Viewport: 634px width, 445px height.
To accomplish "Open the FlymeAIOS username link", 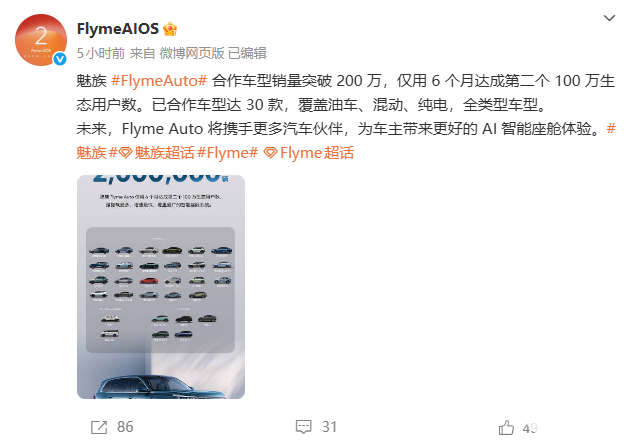I will pos(118,29).
